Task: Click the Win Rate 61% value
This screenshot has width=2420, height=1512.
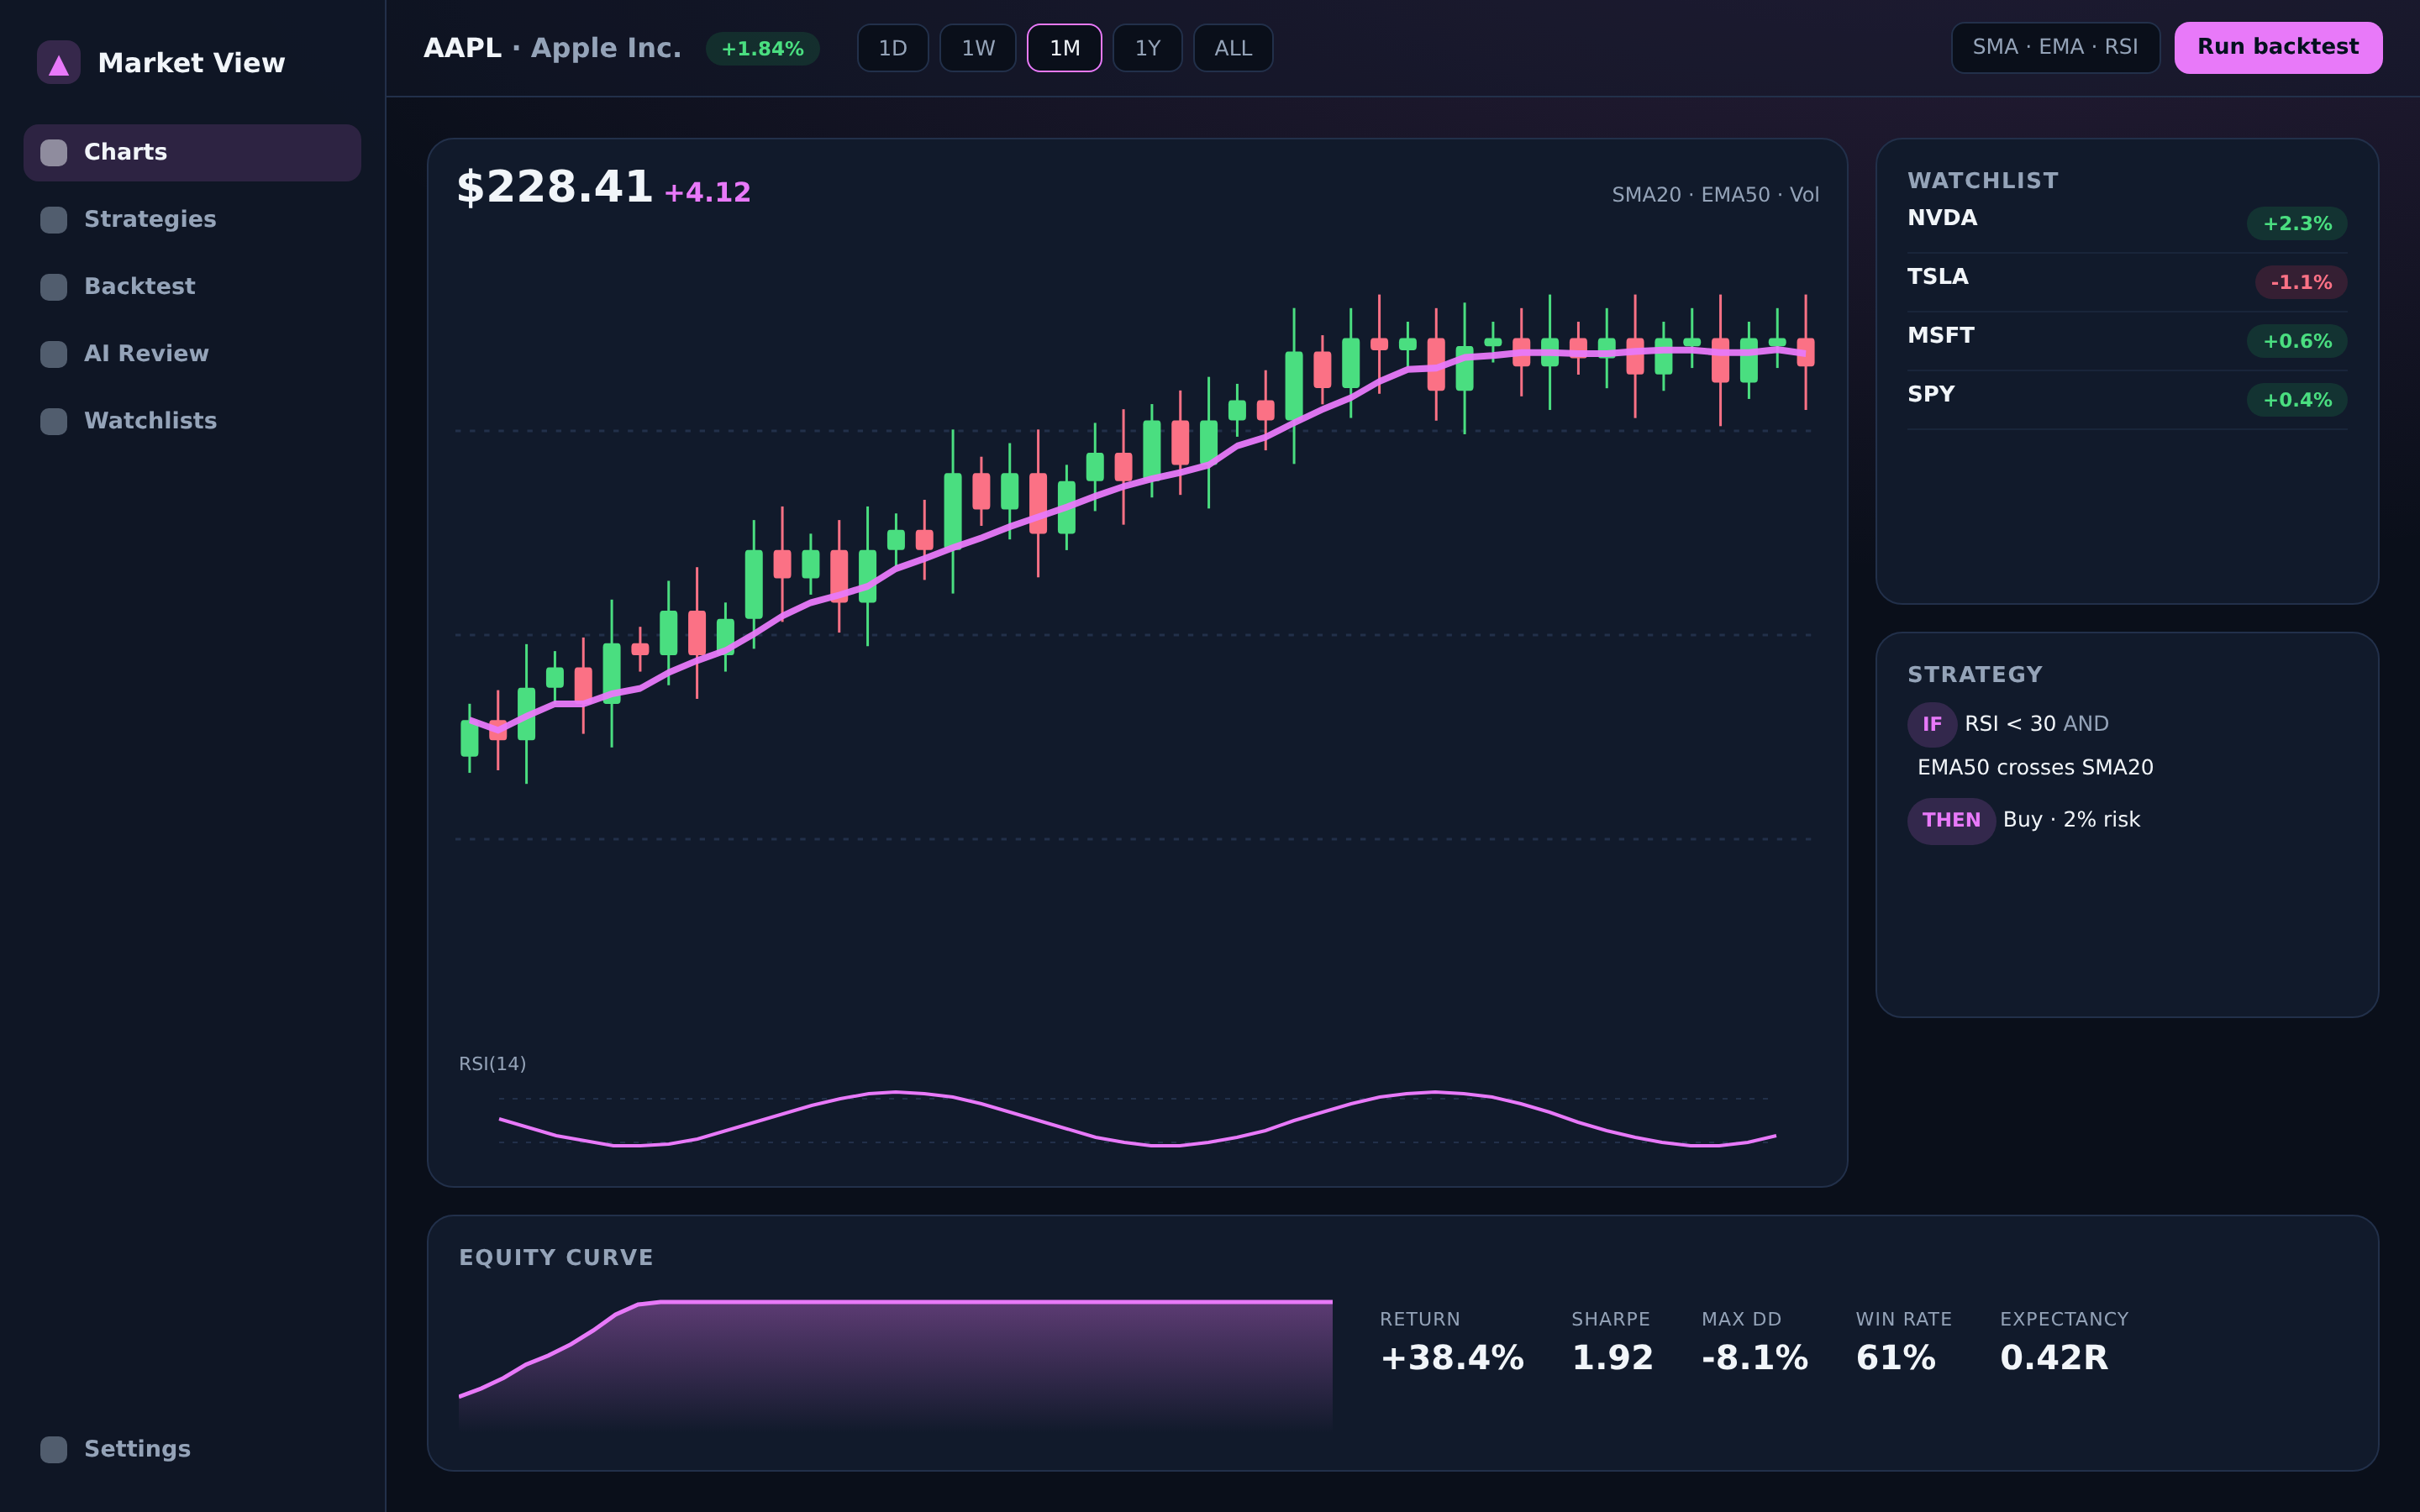Action: [1896, 1358]
